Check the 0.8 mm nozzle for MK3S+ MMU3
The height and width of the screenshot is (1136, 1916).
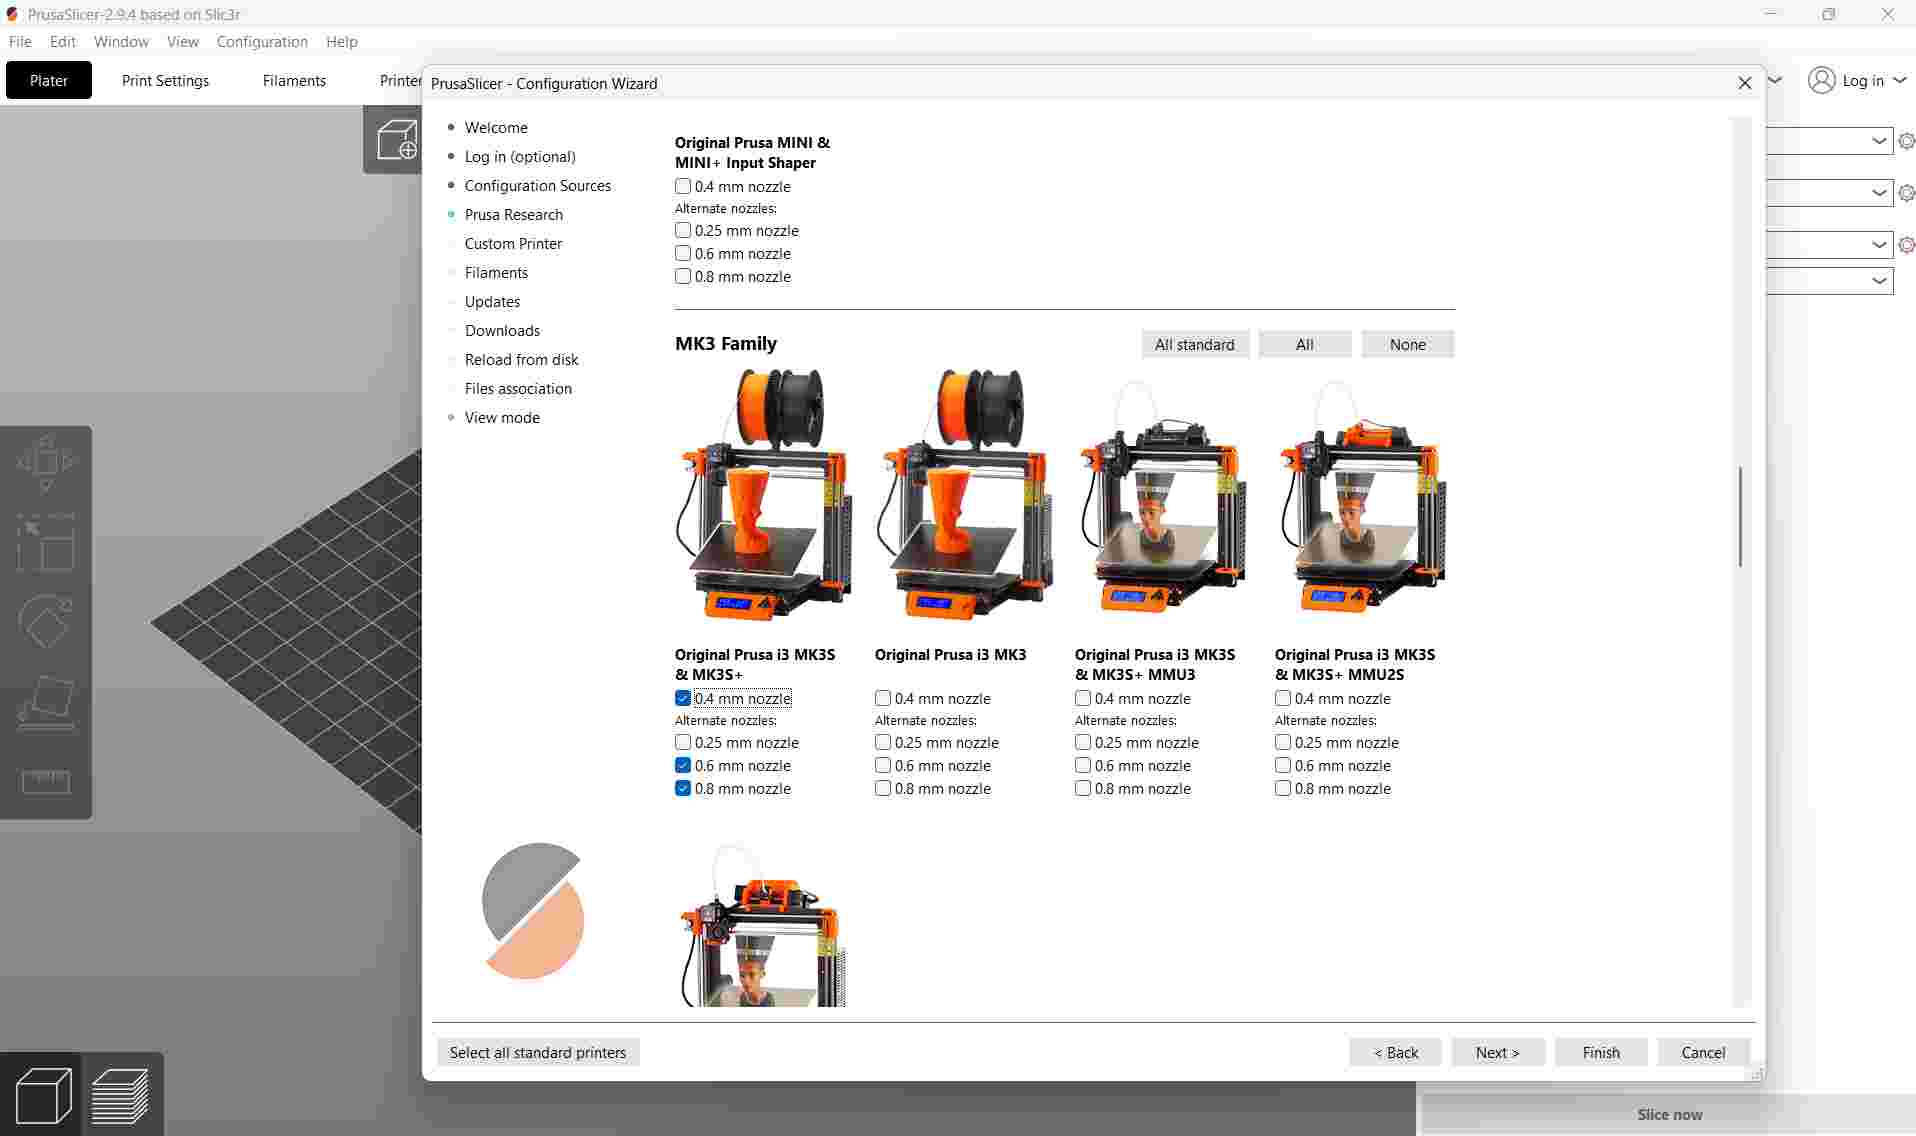click(1083, 788)
